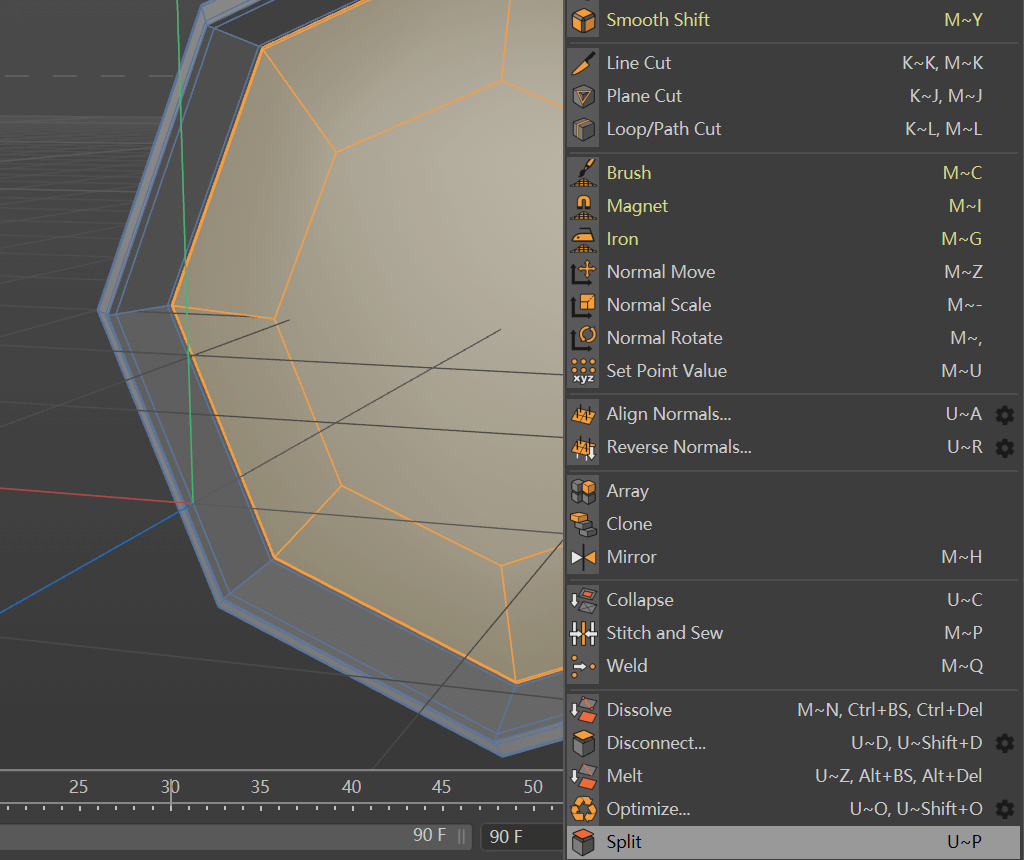Click the Normal Scale icon
1024x860 pixels.
click(583, 305)
